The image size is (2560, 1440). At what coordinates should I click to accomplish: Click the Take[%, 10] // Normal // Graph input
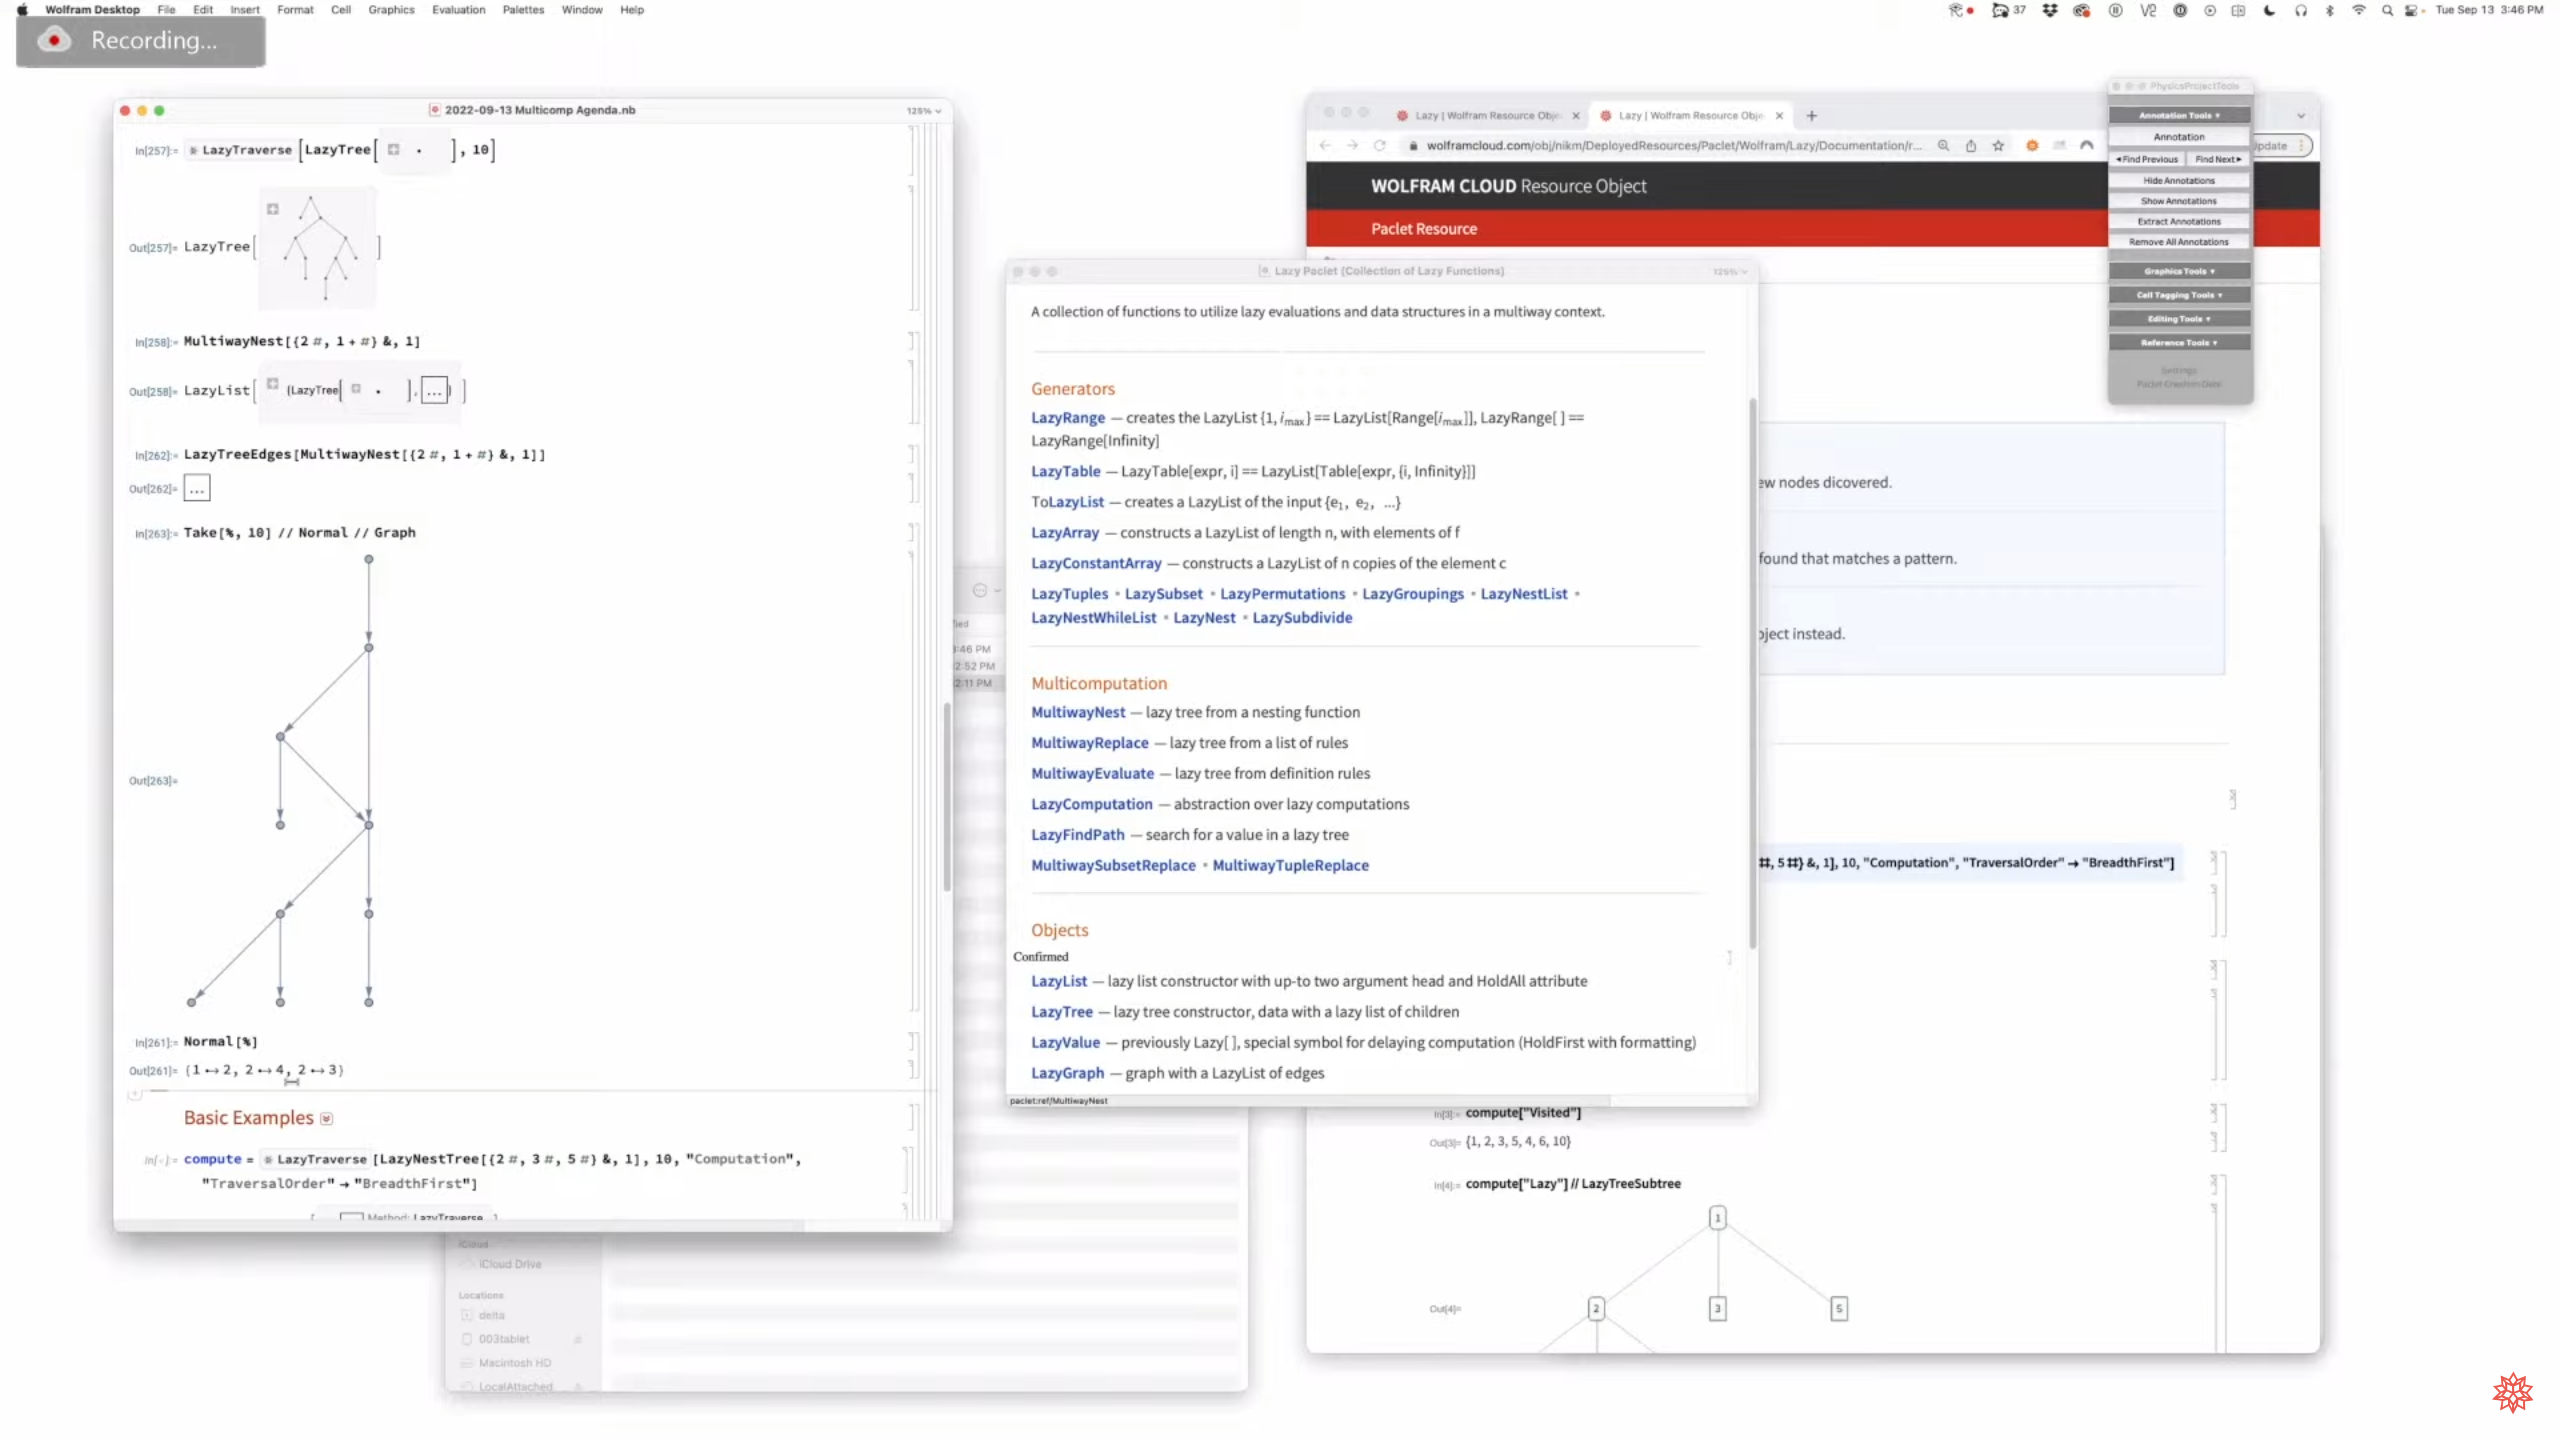pos(299,533)
